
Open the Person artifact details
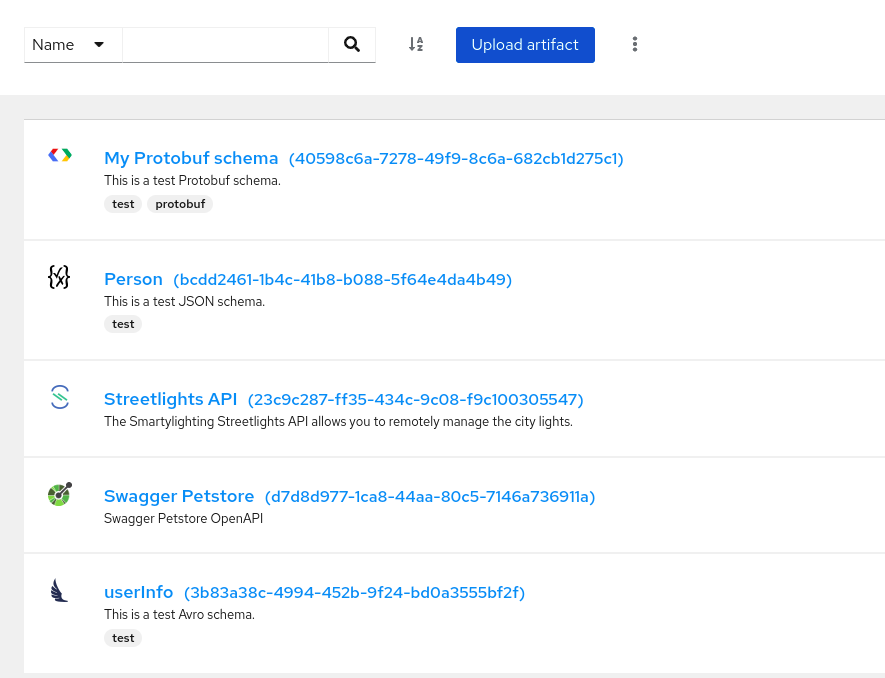coord(133,279)
